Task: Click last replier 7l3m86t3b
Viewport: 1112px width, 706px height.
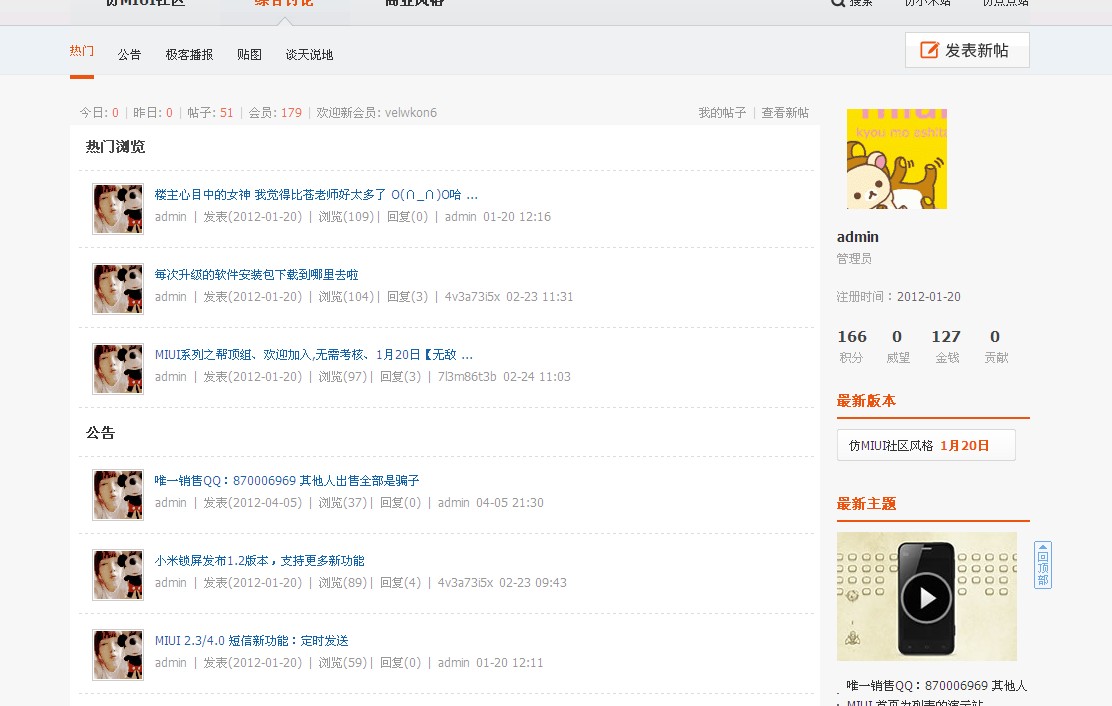Action: (467, 377)
